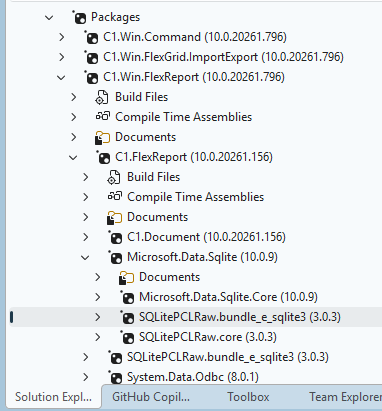Select Compile Time Assemblies label under C1.FlexReport
This screenshot has width=382, height=411.
196,197
